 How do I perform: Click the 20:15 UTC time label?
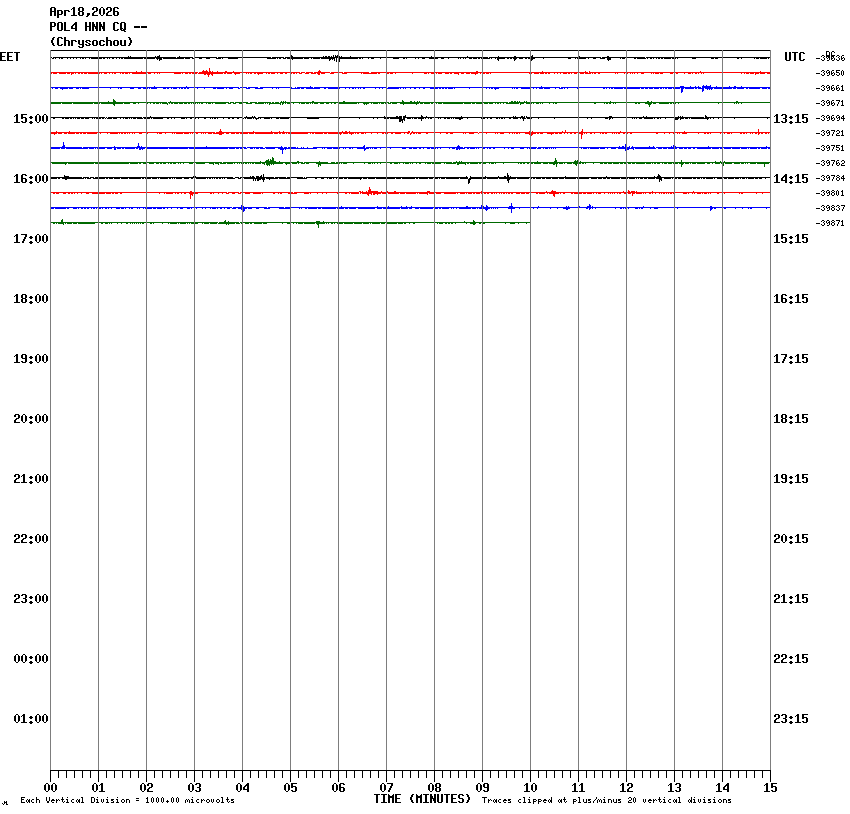(x=791, y=539)
